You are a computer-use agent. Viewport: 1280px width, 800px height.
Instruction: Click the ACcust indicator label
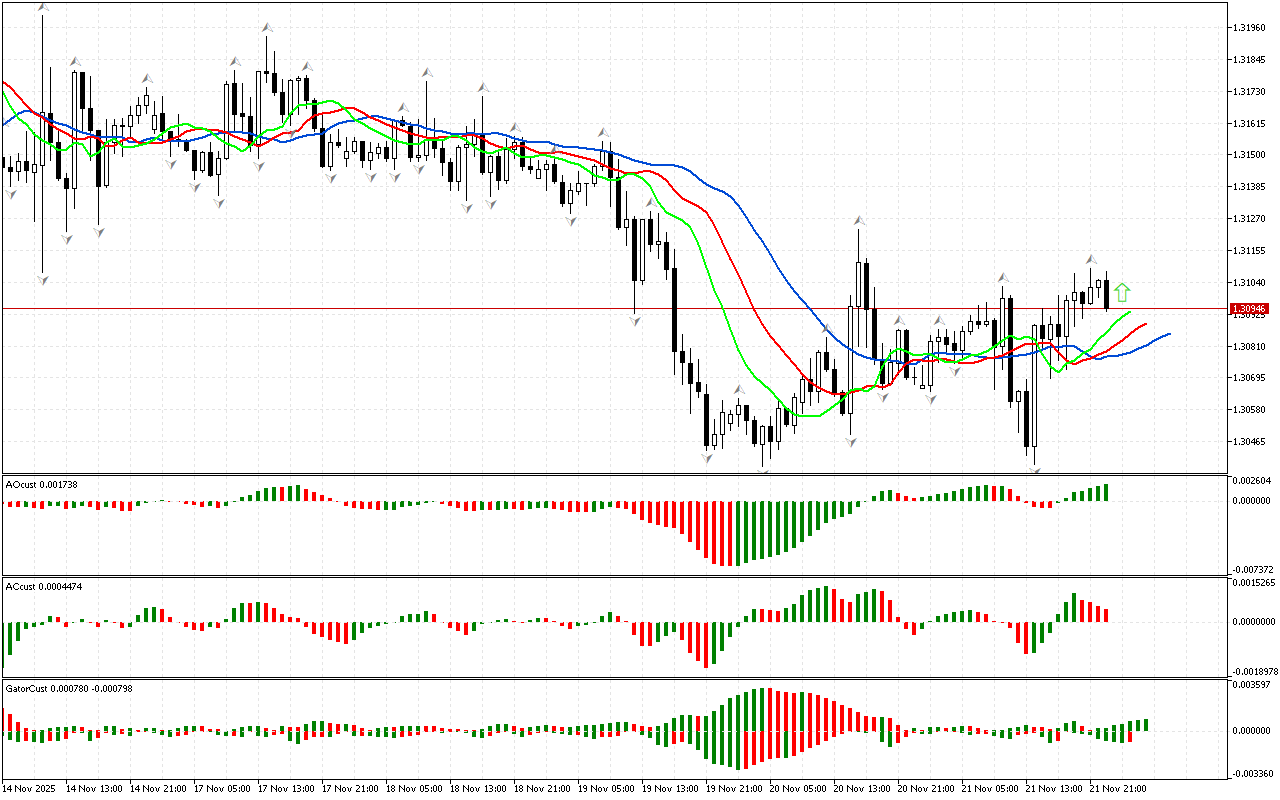[x=43, y=586]
